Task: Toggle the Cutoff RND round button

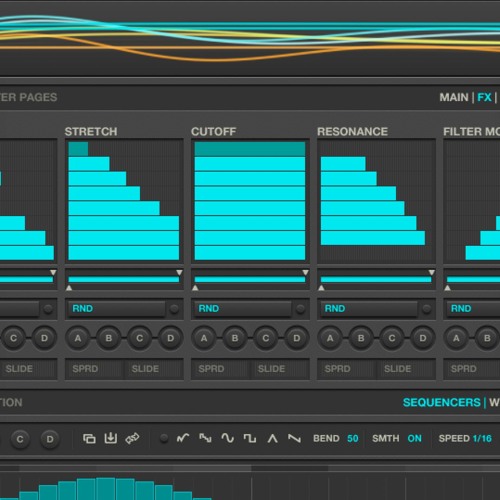Action: pyautogui.click(x=300, y=309)
